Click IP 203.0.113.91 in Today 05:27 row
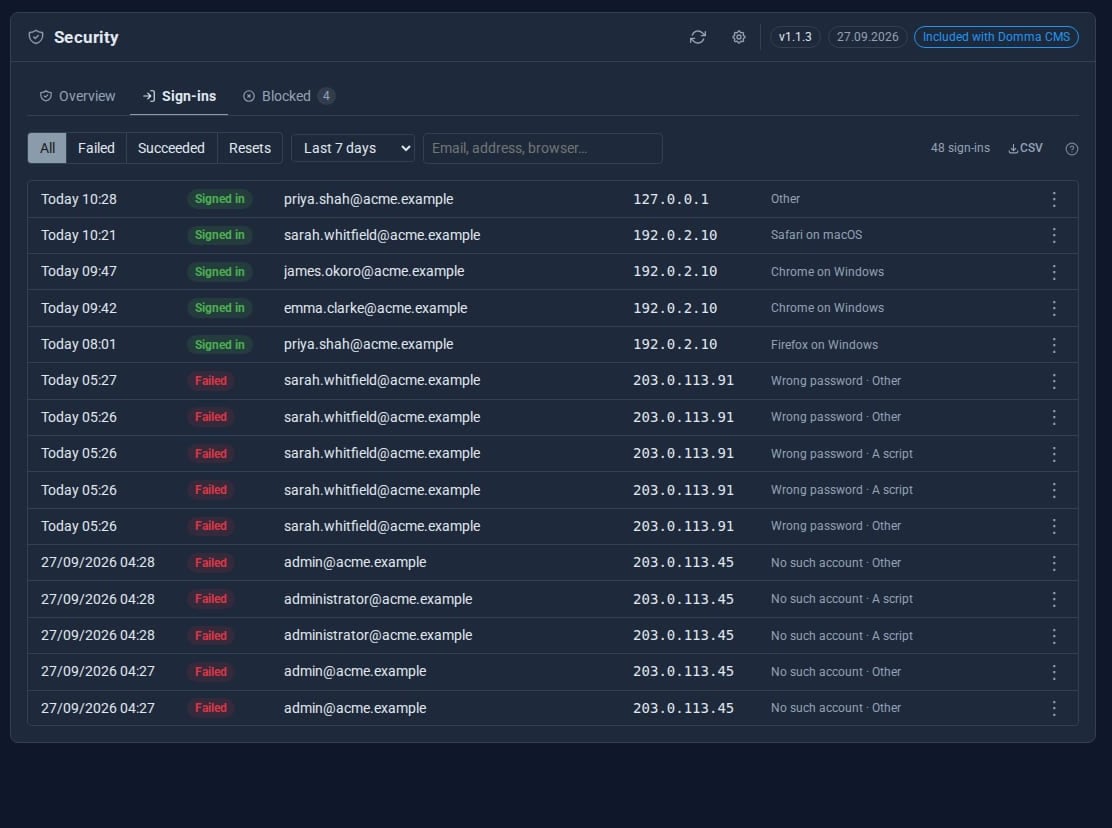The image size is (1112, 828). [683, 381]
